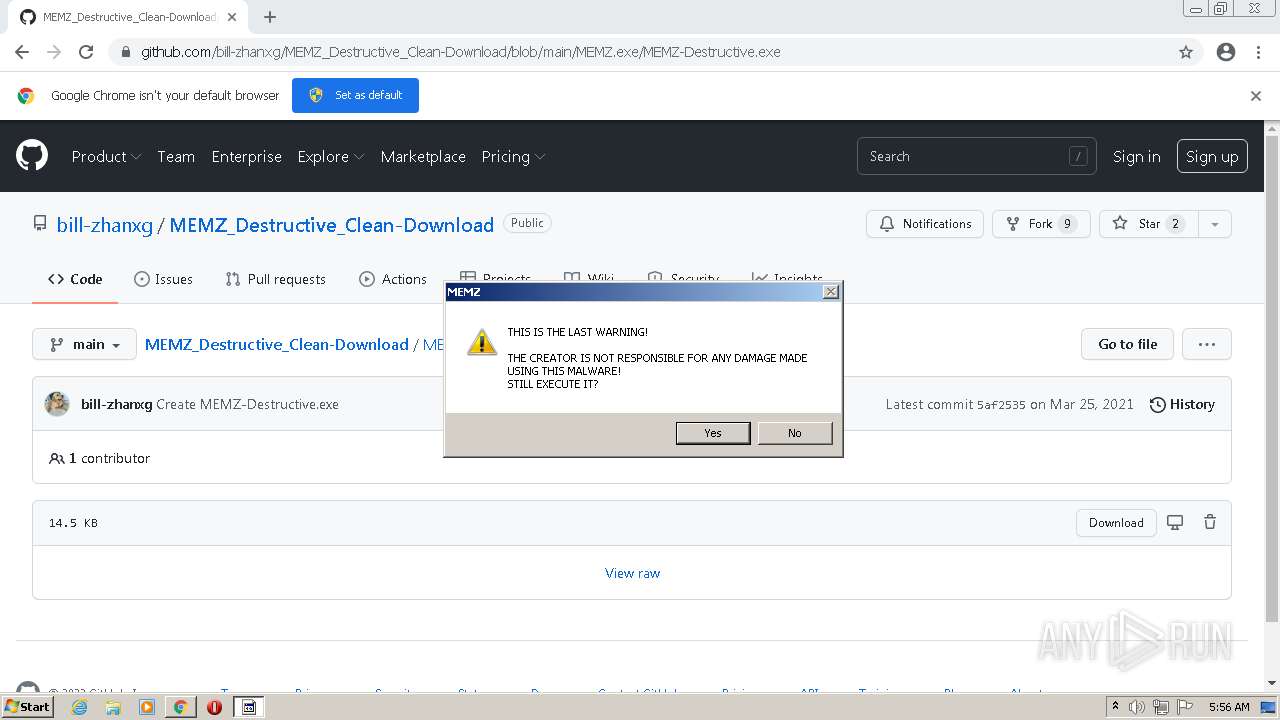This screenshot has height=720, width=1280.
Task: Switch to the Issues tab
Action: click(163, 279)
